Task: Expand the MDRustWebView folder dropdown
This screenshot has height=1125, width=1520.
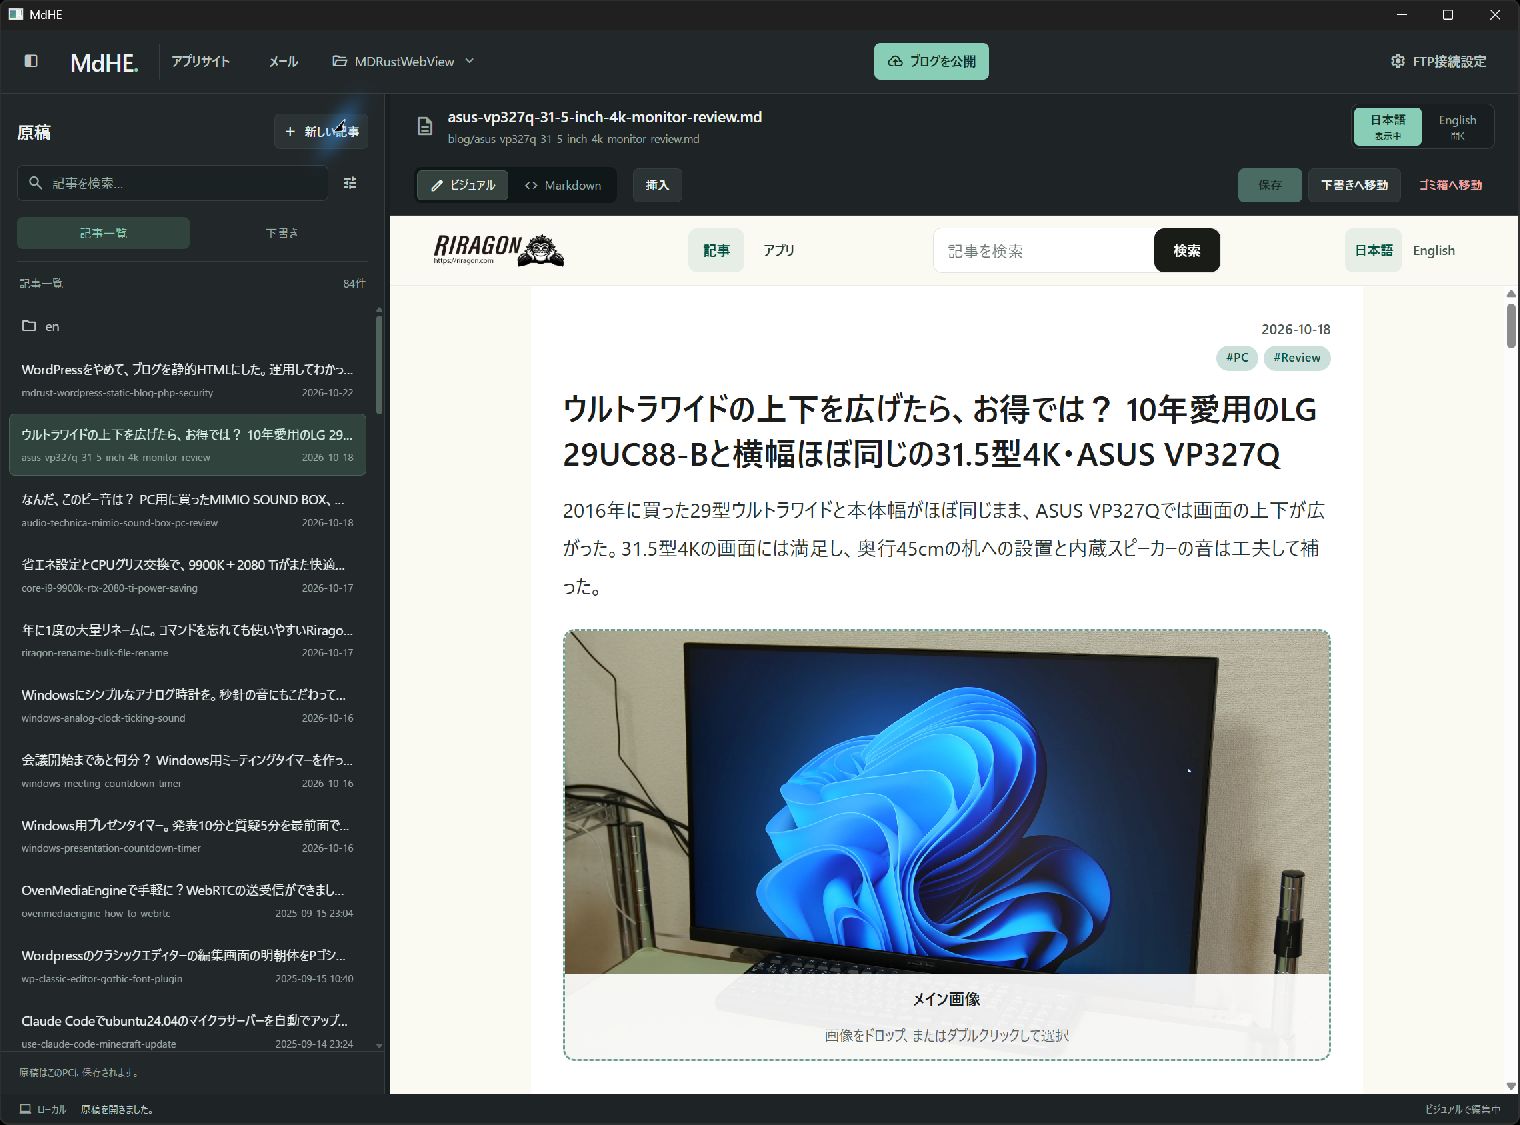Action: pos(404,61)
